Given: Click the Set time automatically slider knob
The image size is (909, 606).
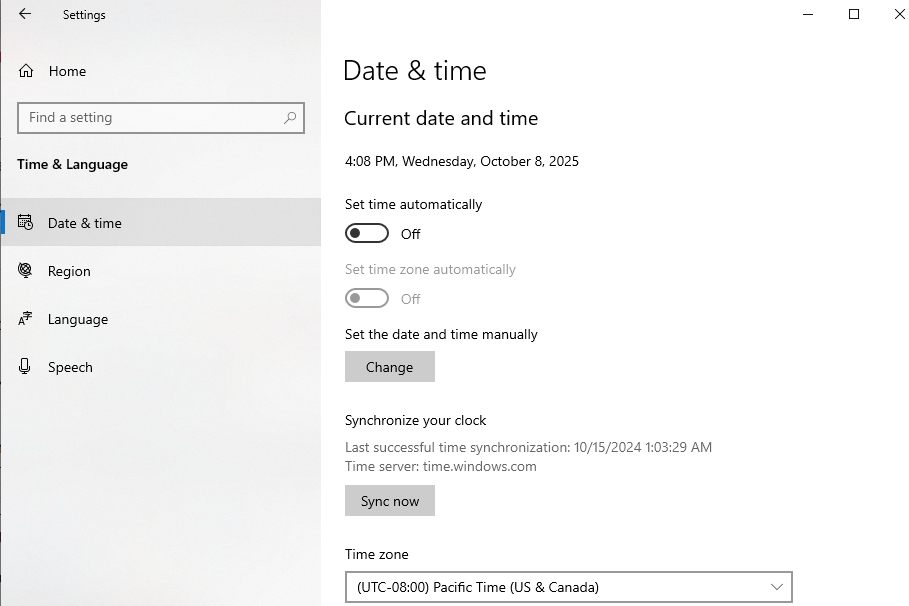Looking at the screenshot, I should 358,233.
